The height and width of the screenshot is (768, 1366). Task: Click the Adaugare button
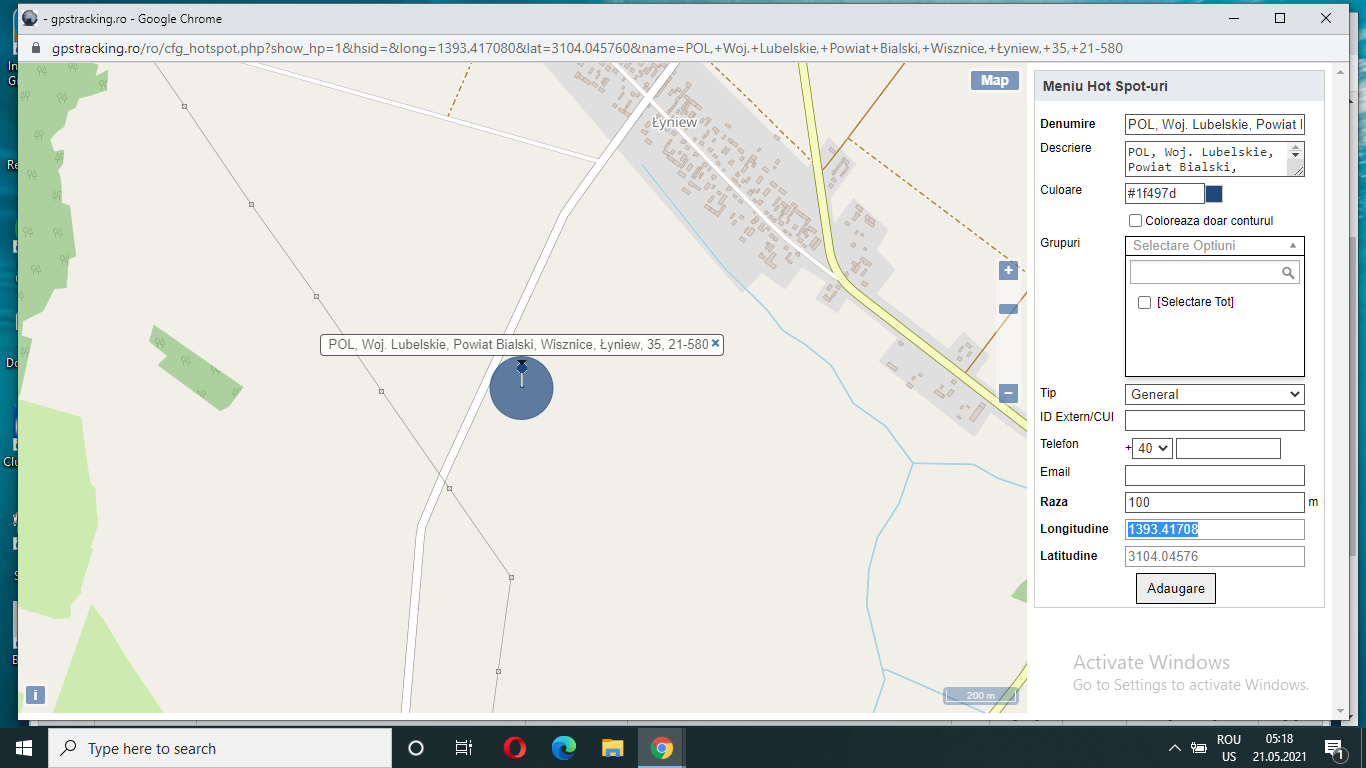(1175, 589)
